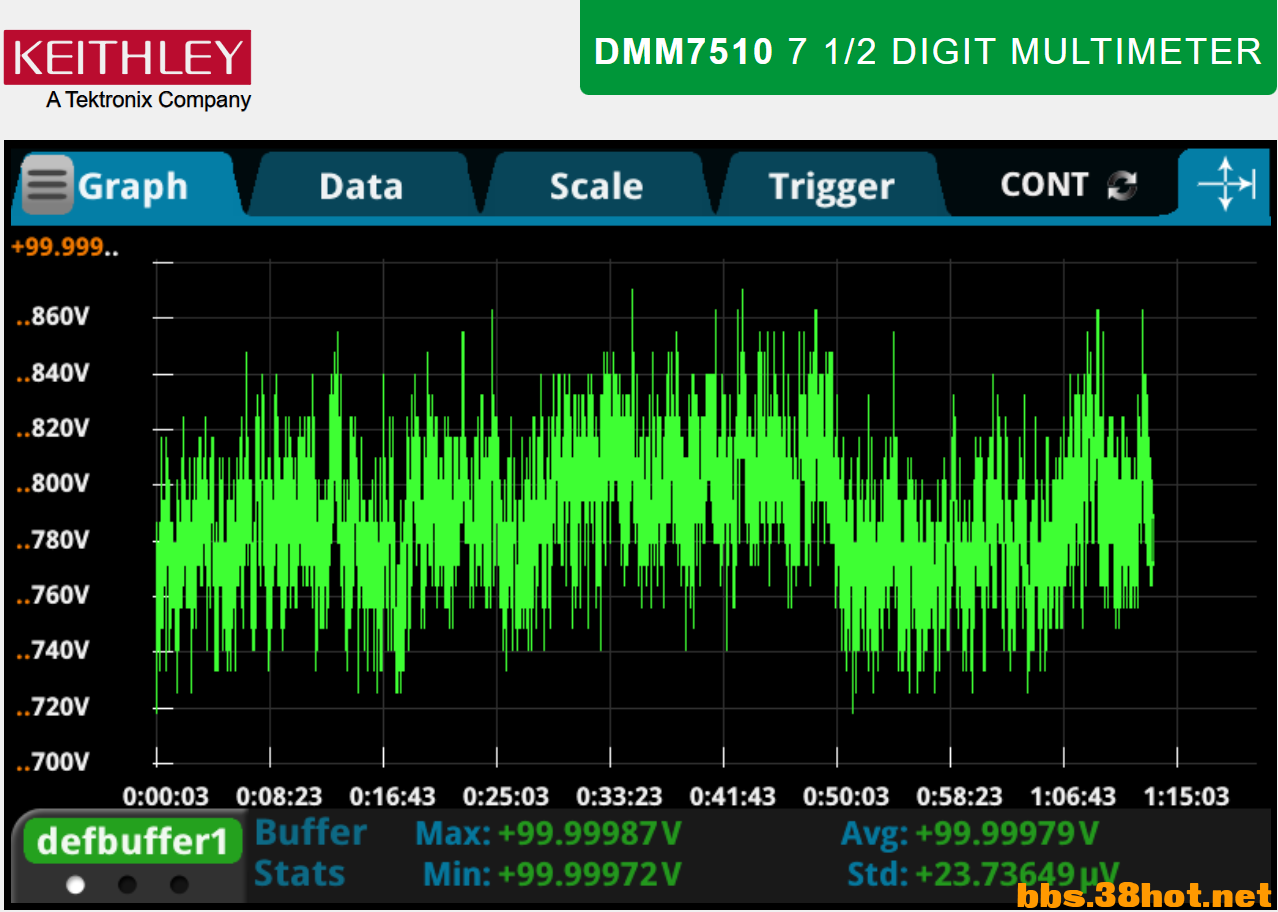This screenshot has width=1278, height=912.
Task: Tap the ..700V axis label
Action: (x=52, y=762)
